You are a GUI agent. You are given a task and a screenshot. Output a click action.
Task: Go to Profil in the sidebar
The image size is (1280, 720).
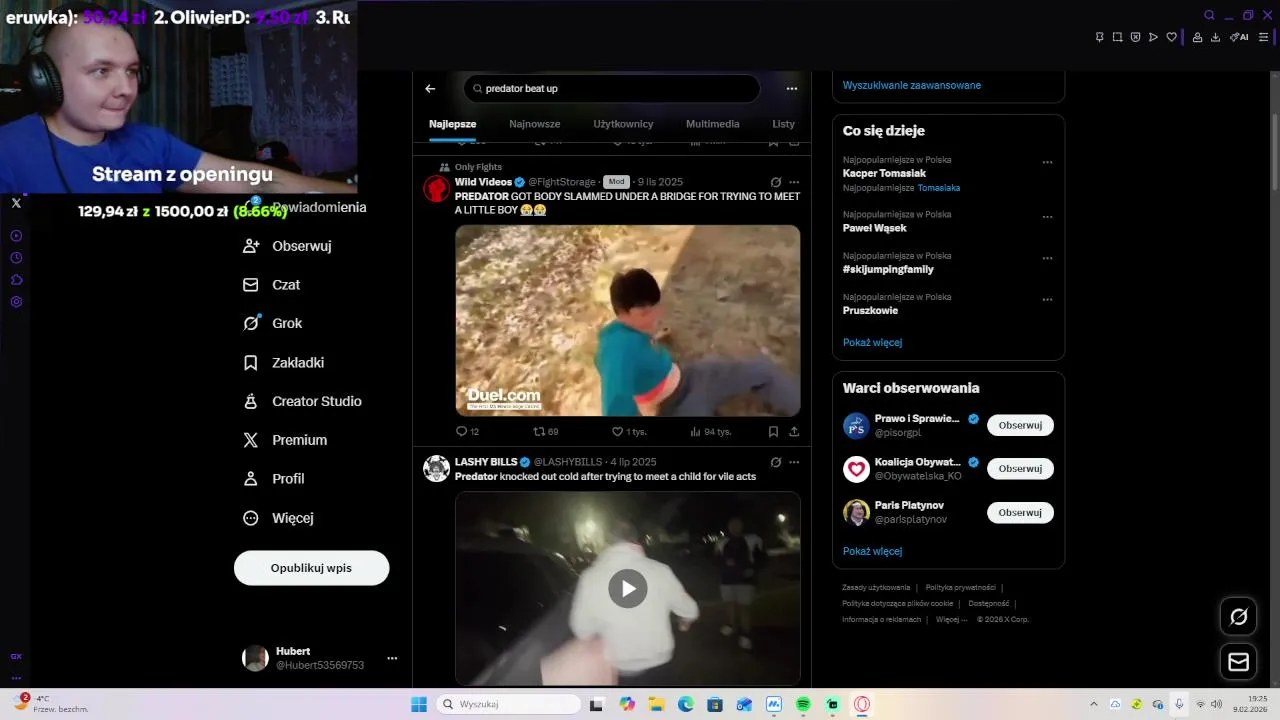(x=273, y=479)
